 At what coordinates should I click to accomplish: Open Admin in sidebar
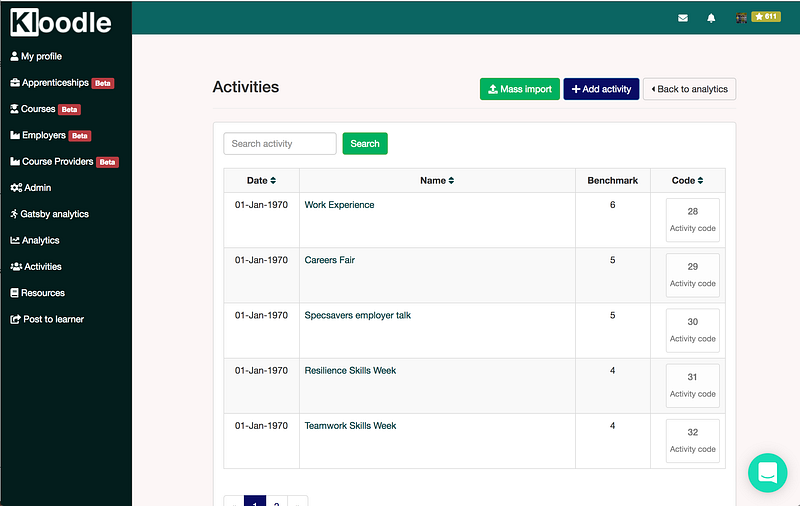31,188
